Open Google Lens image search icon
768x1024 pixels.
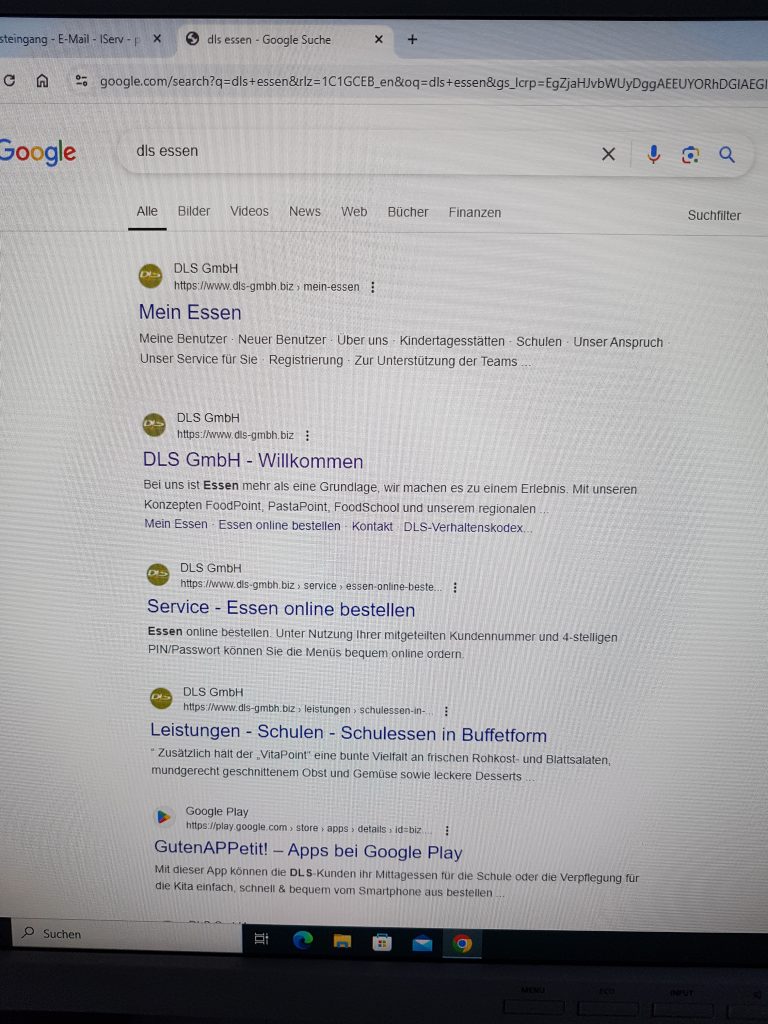[x=690, y=155]
